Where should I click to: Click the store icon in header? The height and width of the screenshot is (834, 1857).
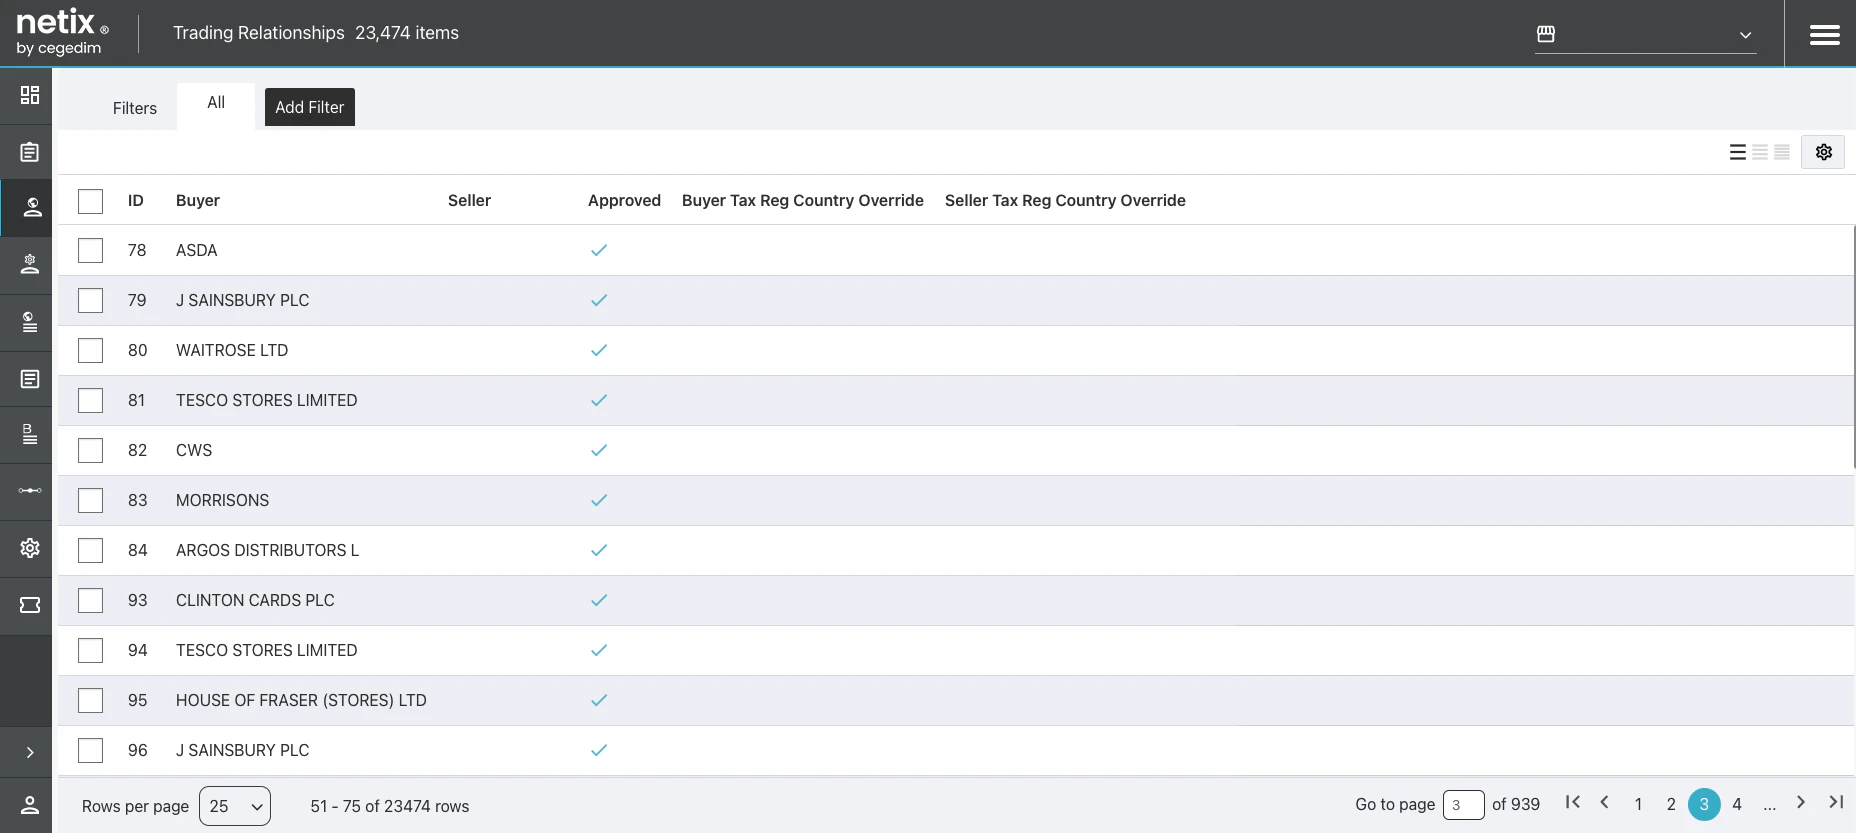pyautogui.click(x=1546, y=34)
